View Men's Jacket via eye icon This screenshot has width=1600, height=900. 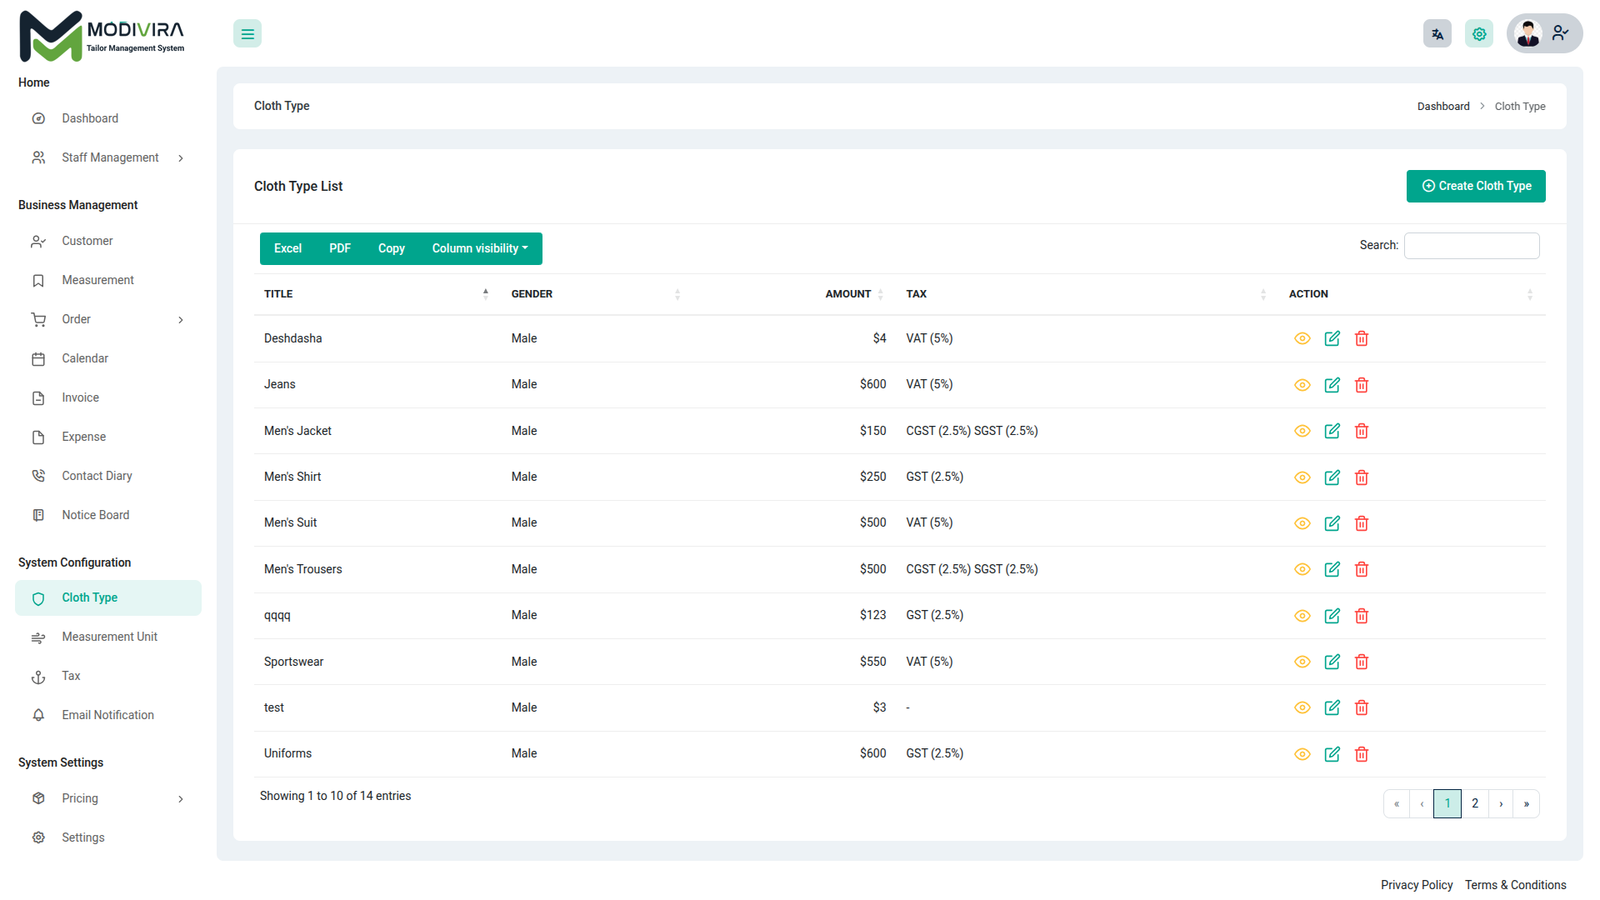pos(1302,431)
